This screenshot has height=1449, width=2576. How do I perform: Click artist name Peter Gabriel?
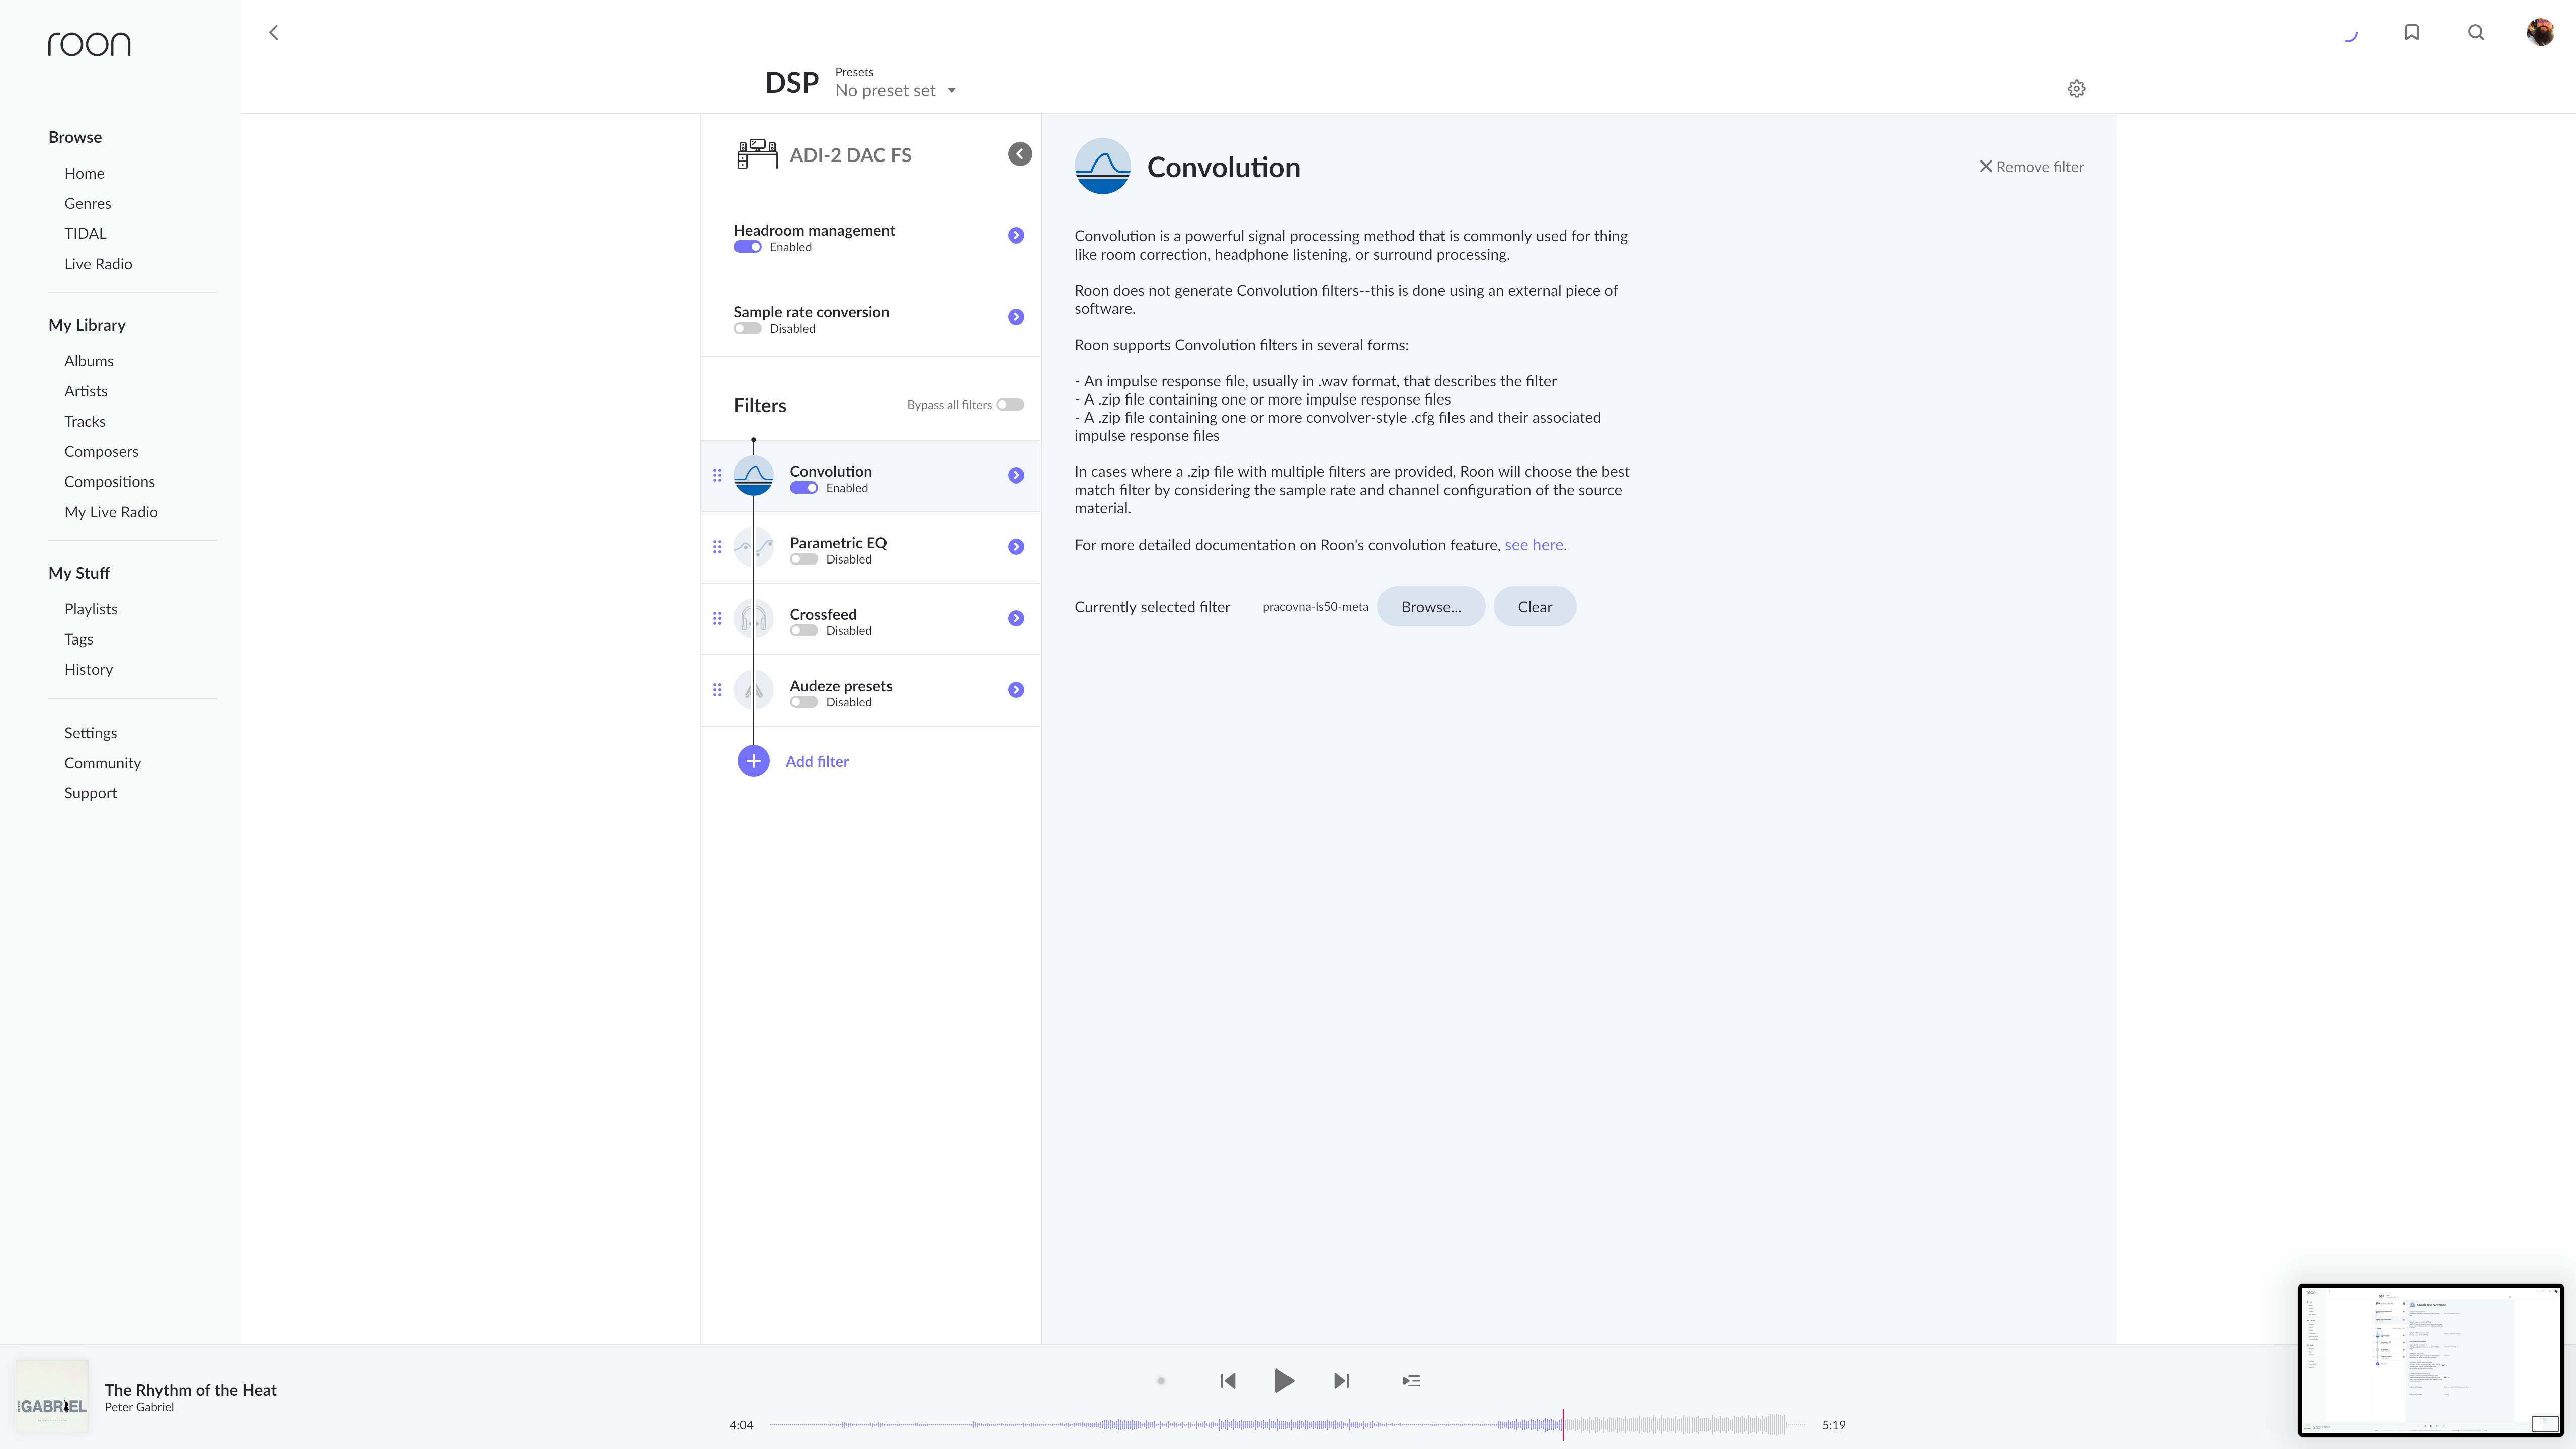tap(139, 1407)
